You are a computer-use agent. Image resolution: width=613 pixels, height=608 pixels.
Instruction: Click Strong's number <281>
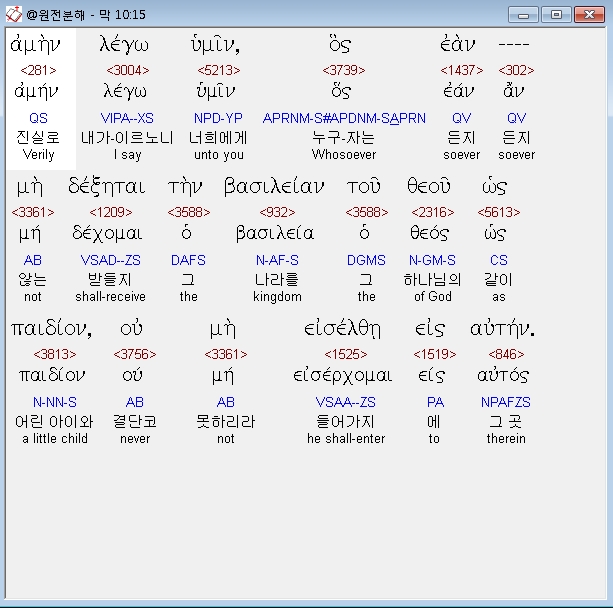[38, 70]
